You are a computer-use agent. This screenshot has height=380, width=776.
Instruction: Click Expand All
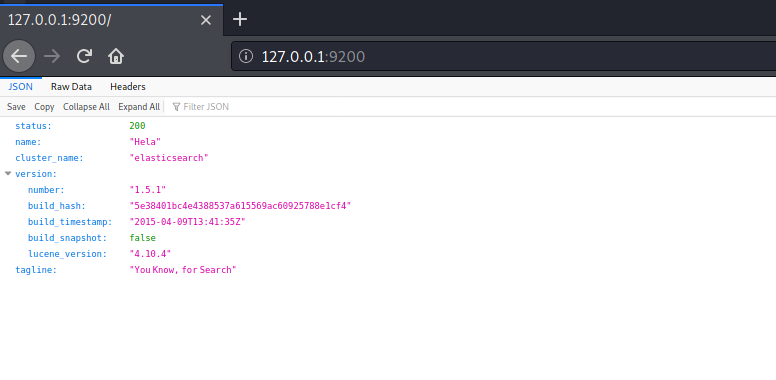pyautogui.click(x=139, y=107)
